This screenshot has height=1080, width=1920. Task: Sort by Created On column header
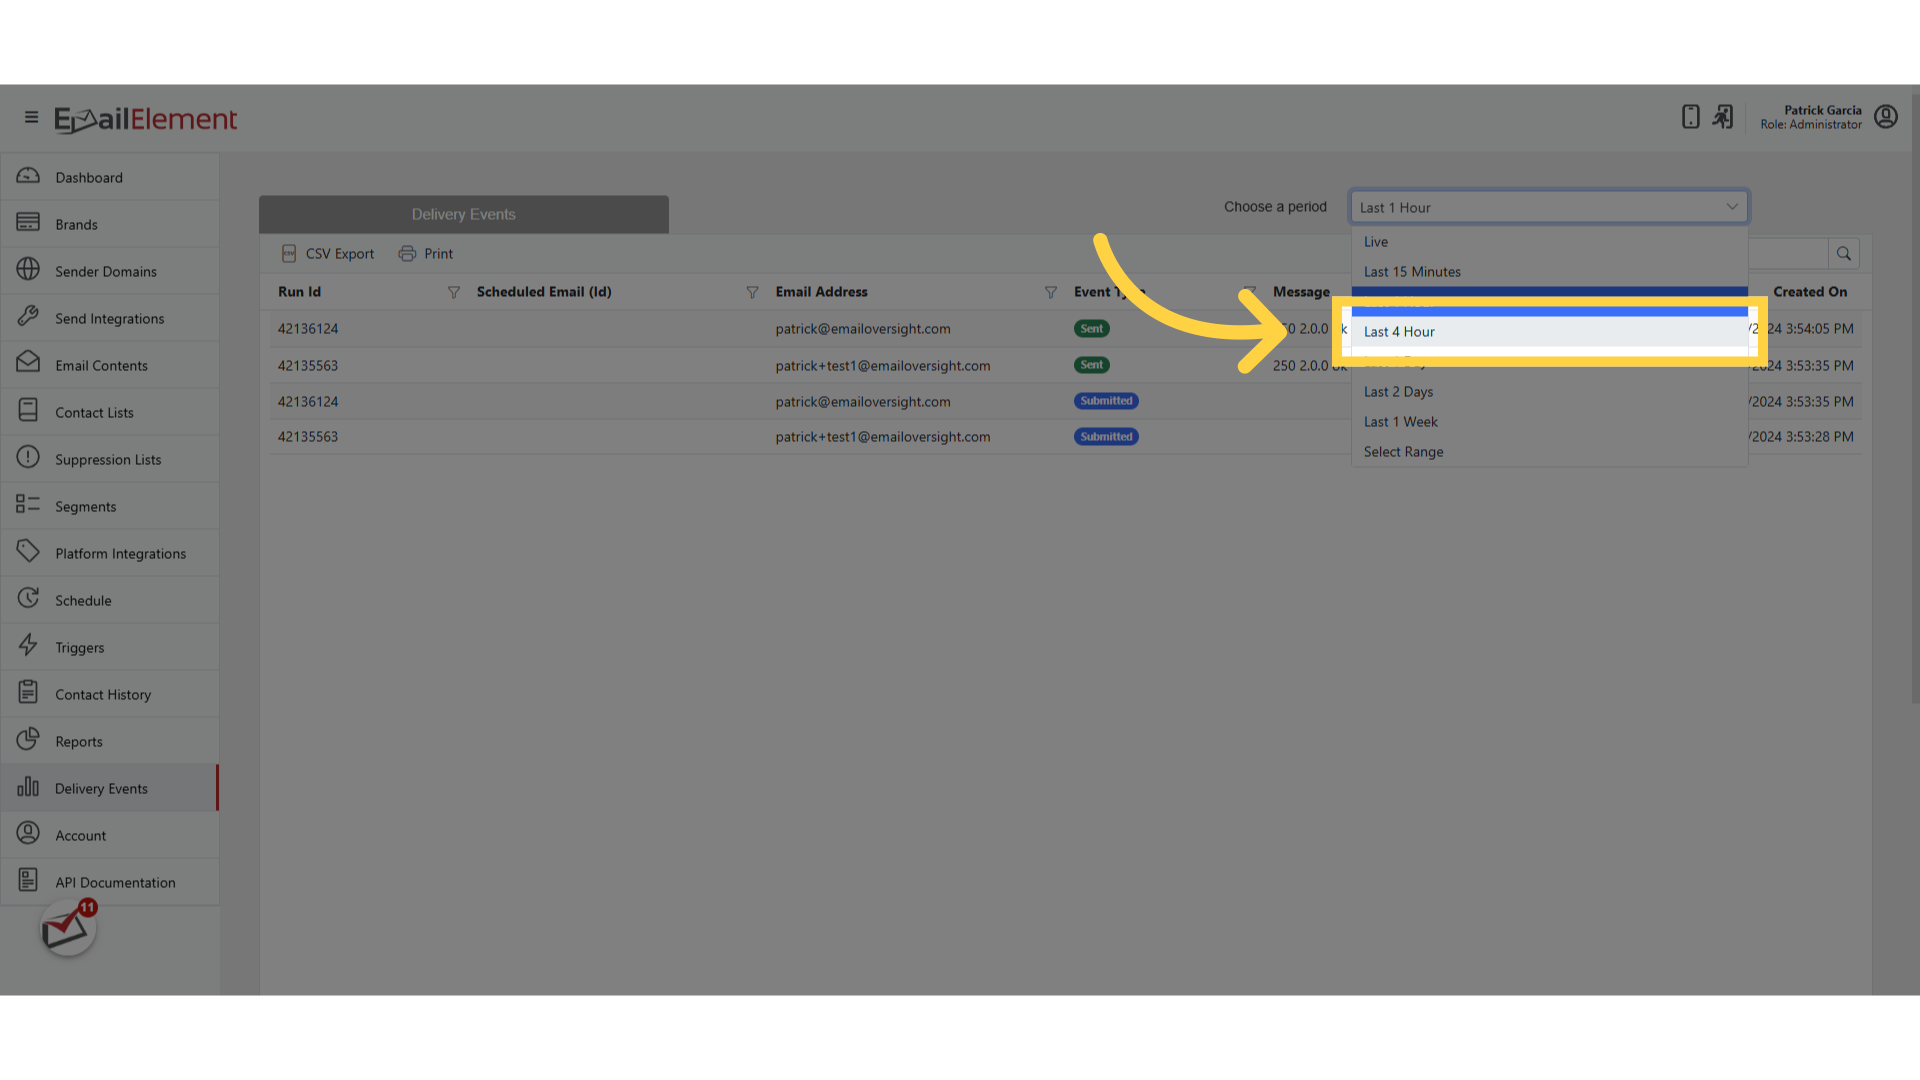(x=1810, y=292)
